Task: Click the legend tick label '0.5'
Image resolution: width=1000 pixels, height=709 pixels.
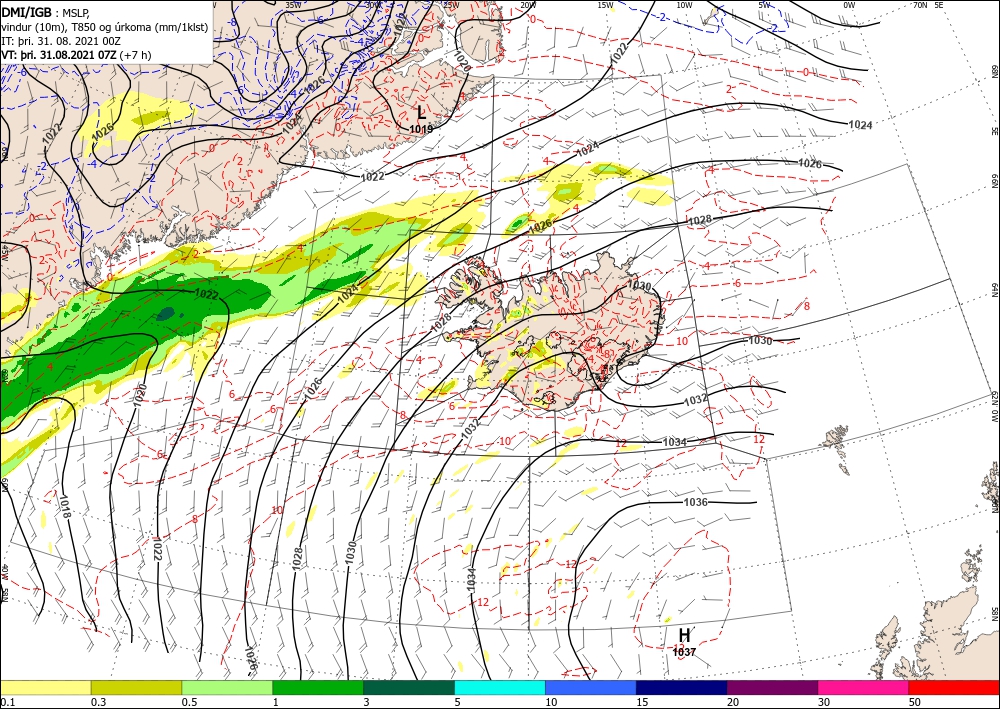Action: tap(189, 702)
